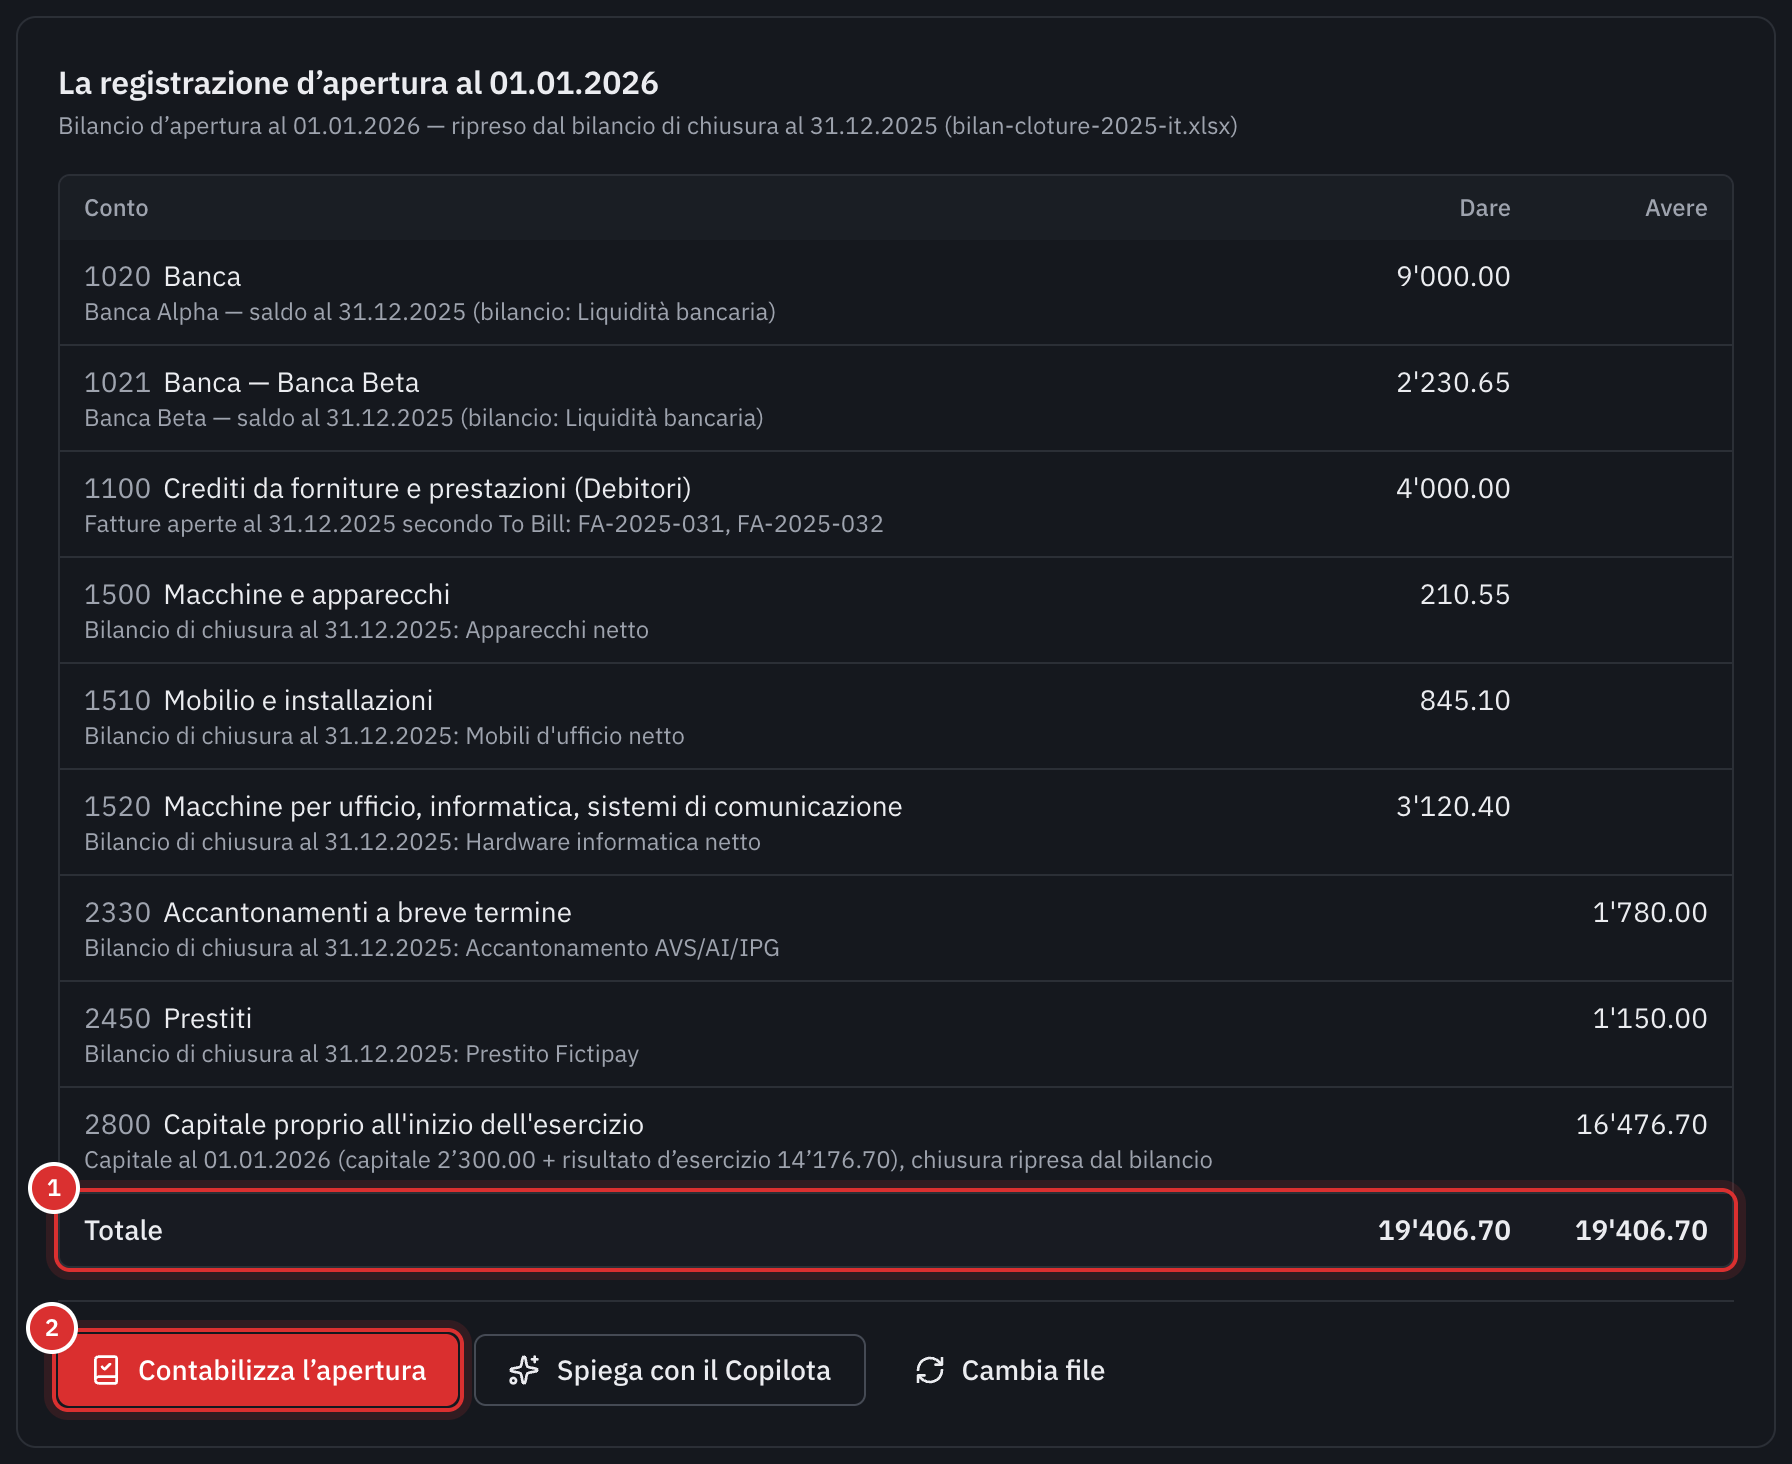Click the Dare amount 845.10
The height and width of the screenshot is (1464, 1792).
1465,700
